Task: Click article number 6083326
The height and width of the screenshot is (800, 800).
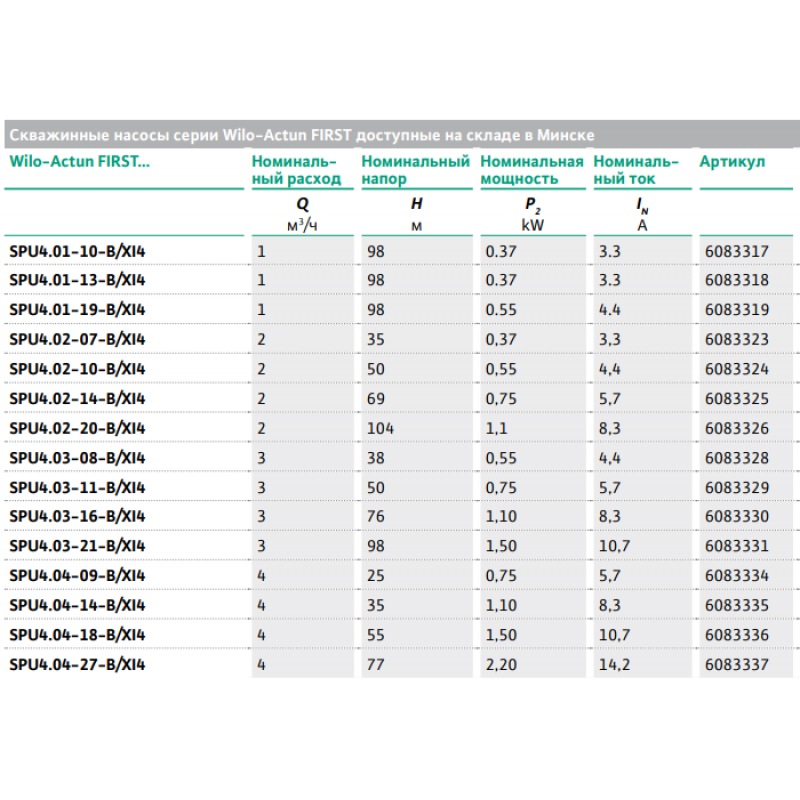Action: [x=737, y=428]
